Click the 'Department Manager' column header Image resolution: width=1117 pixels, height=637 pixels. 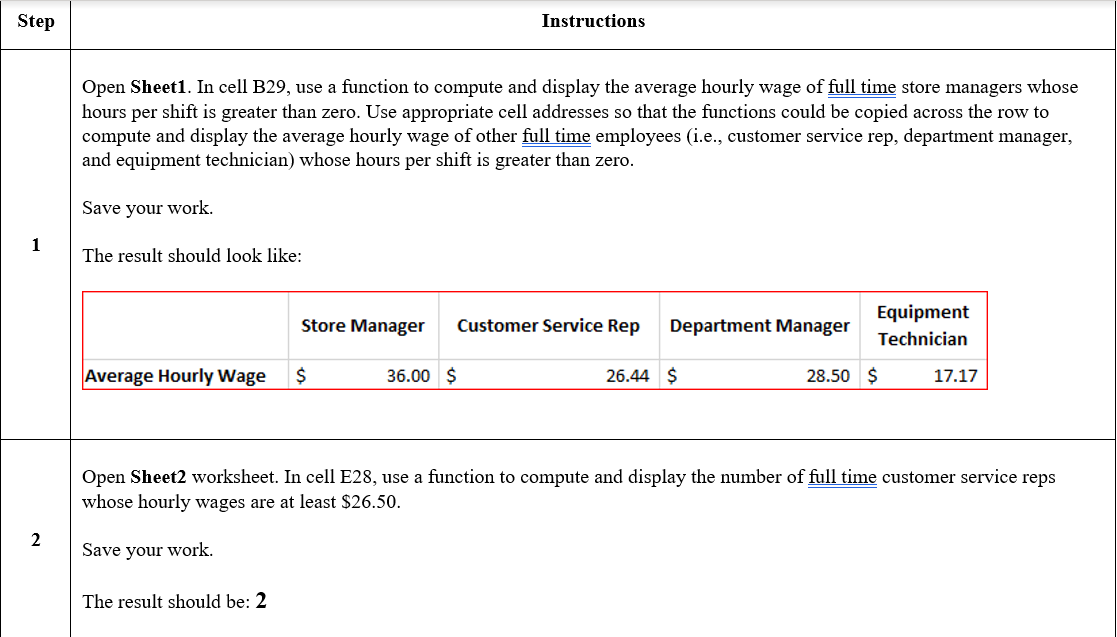point(759,325)
